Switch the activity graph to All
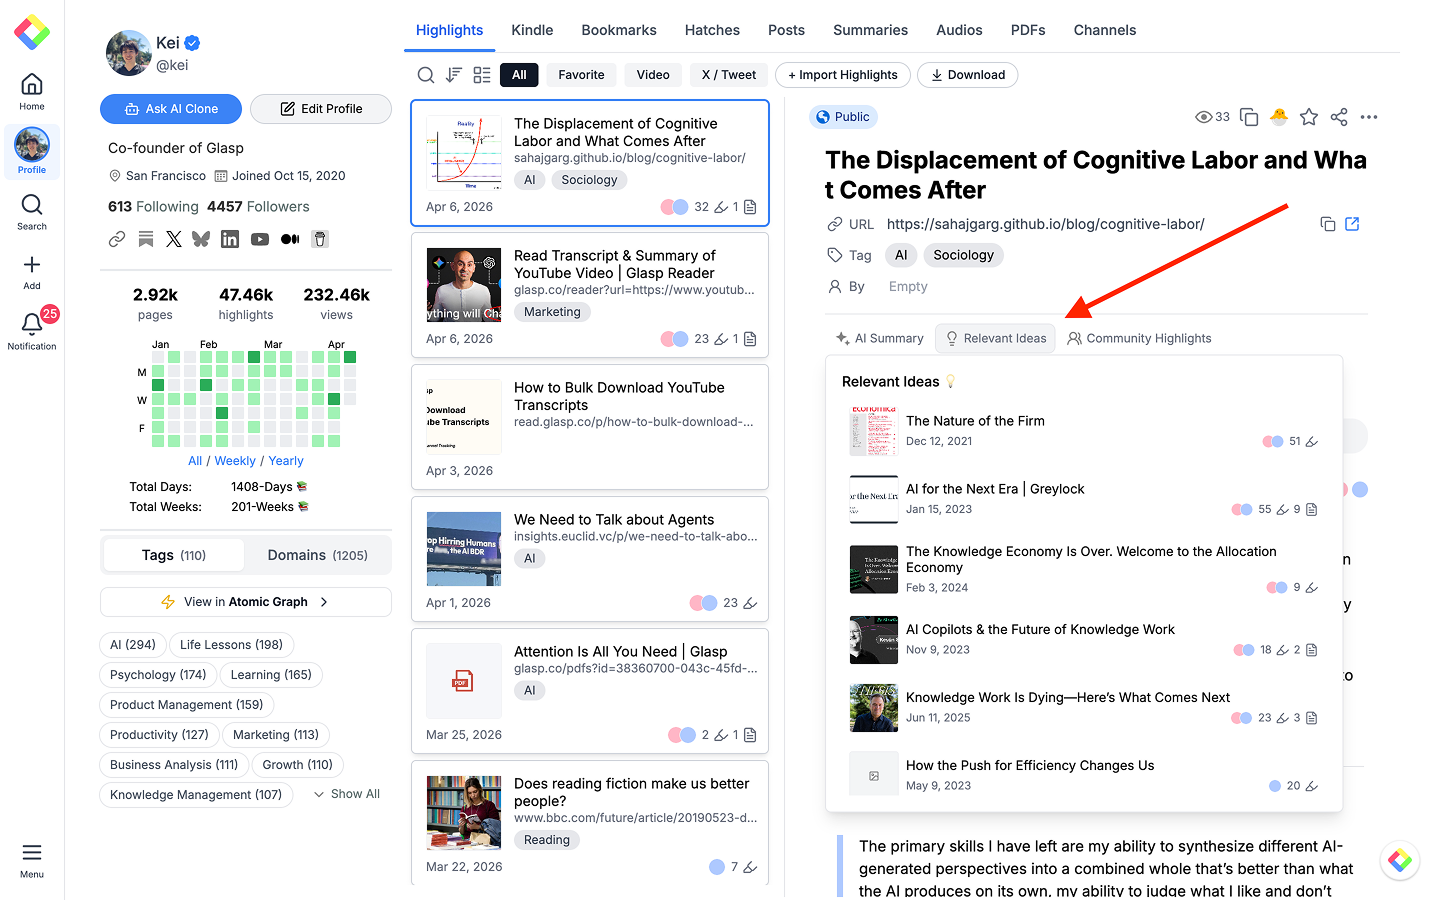This screenshot has width=1440, height=900. pos(195,461)
